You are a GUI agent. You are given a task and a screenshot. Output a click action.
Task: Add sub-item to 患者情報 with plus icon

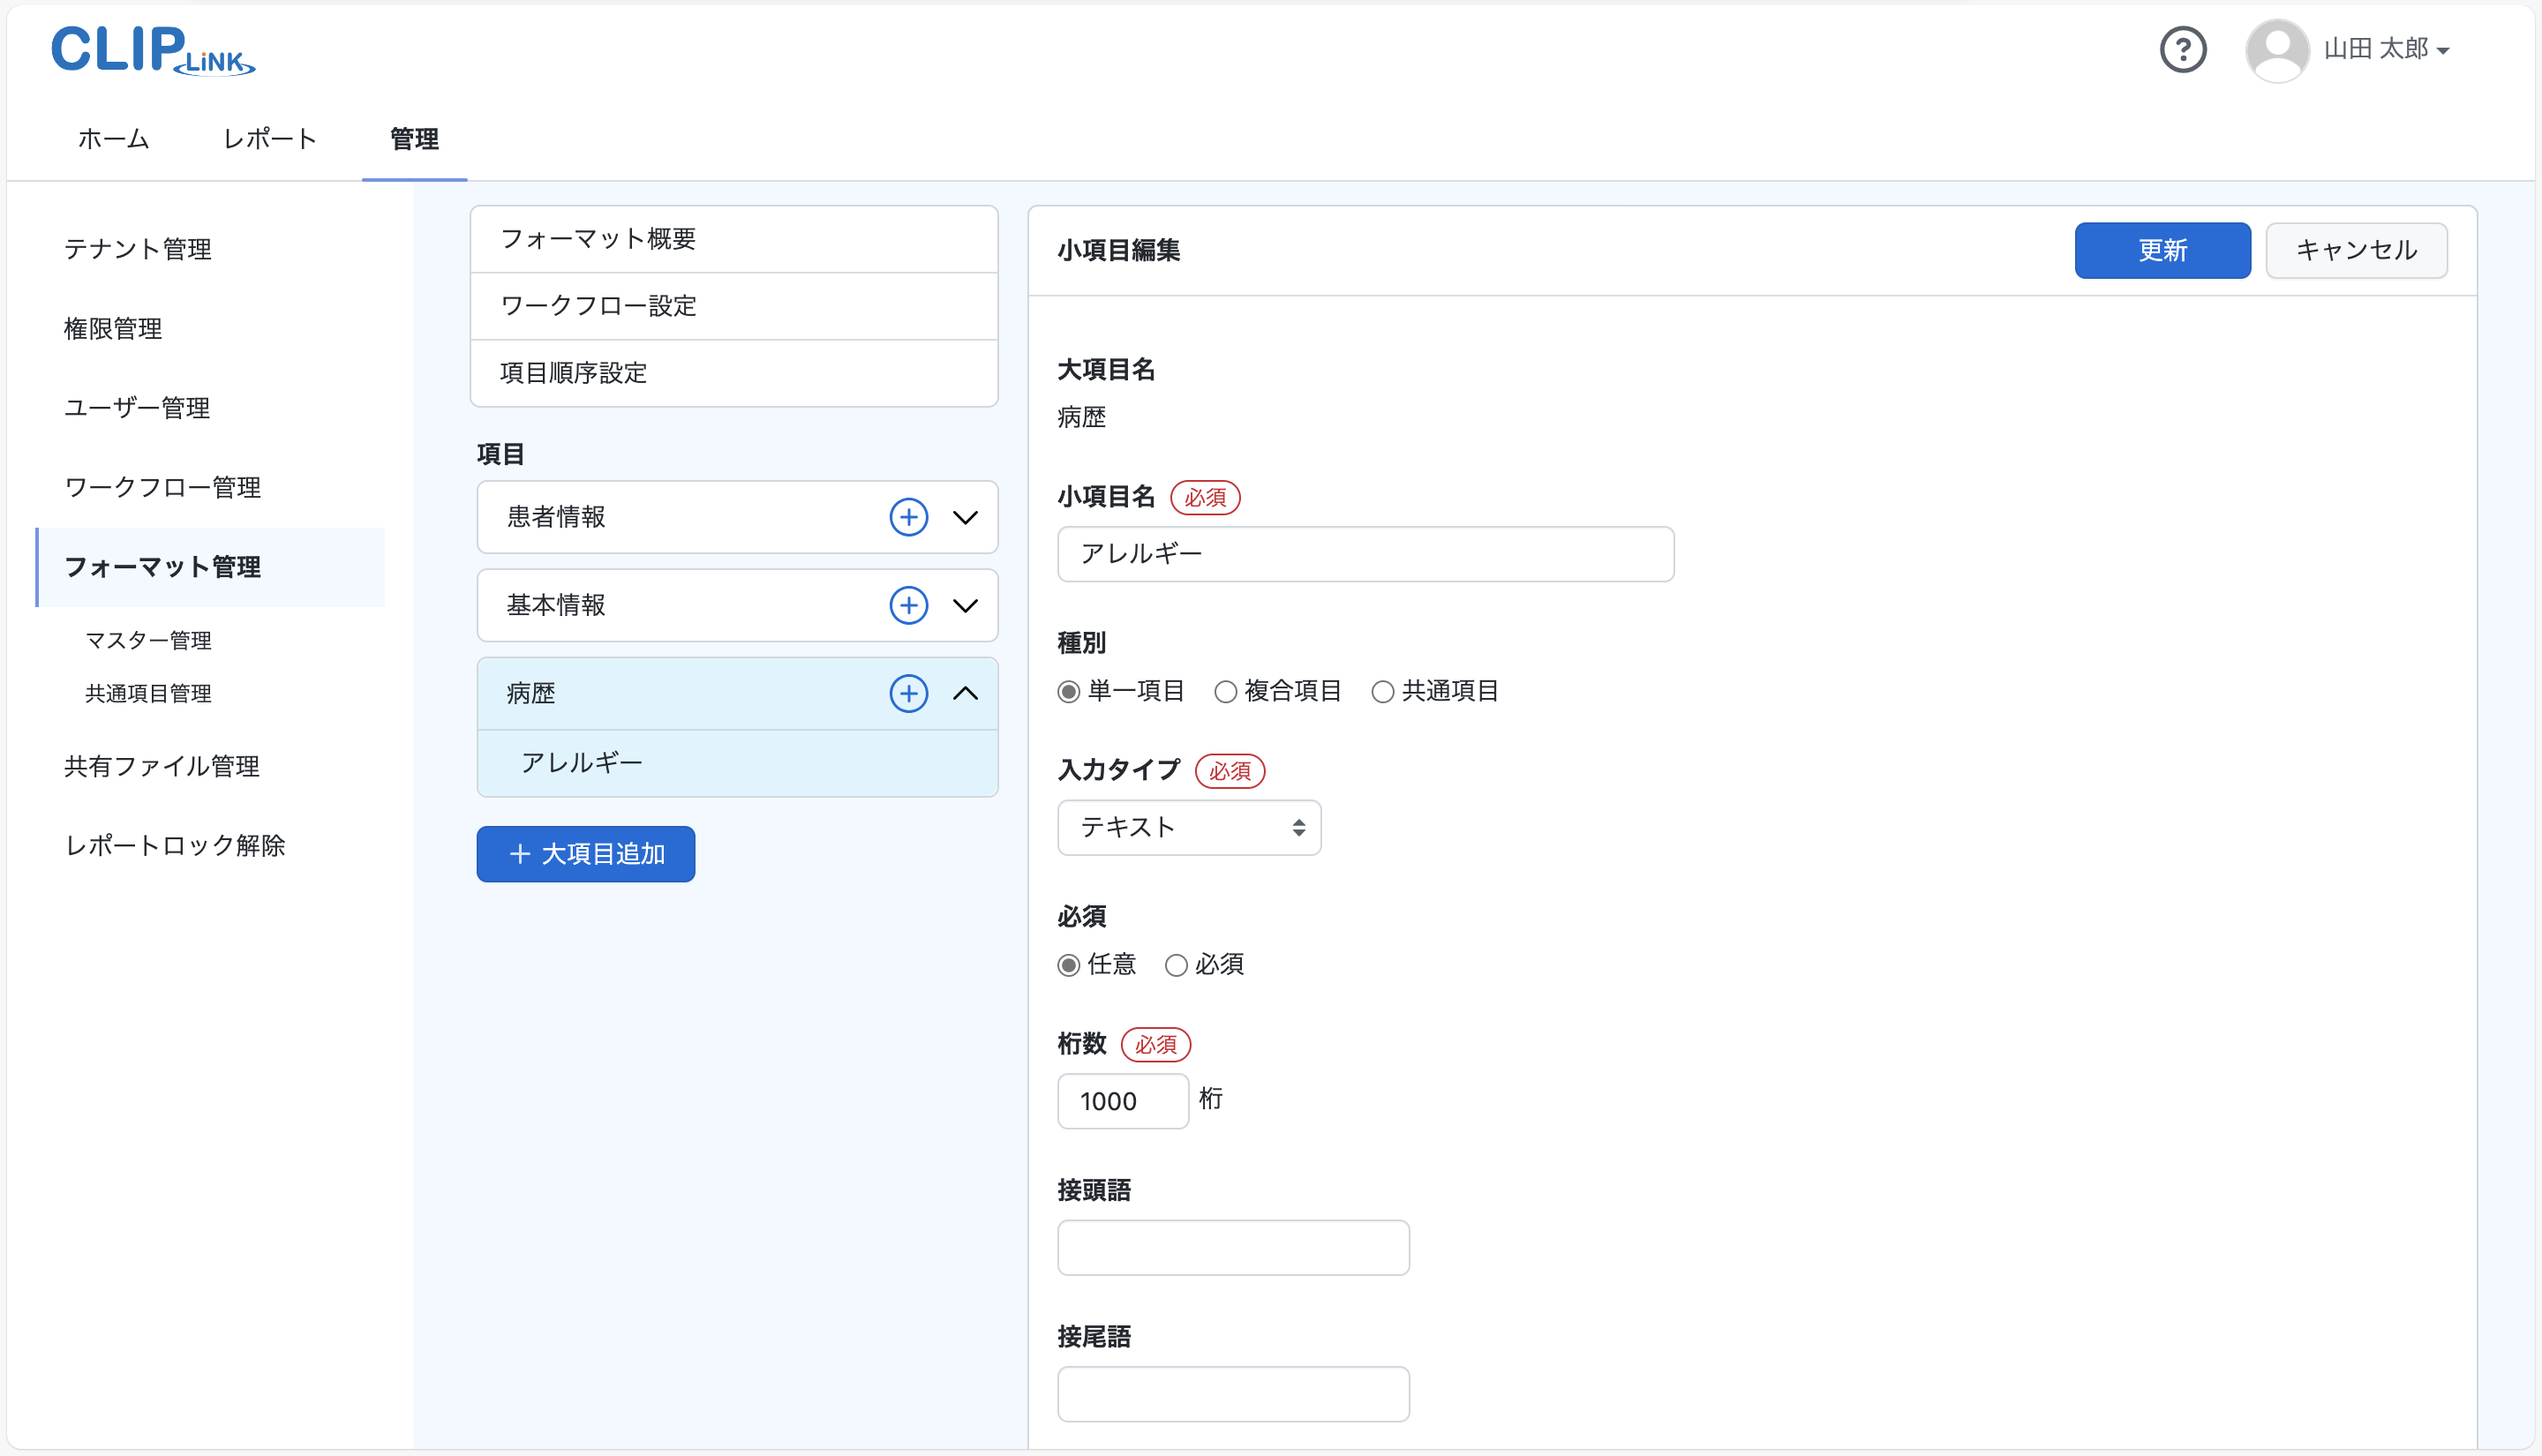[x=908, y=517]
